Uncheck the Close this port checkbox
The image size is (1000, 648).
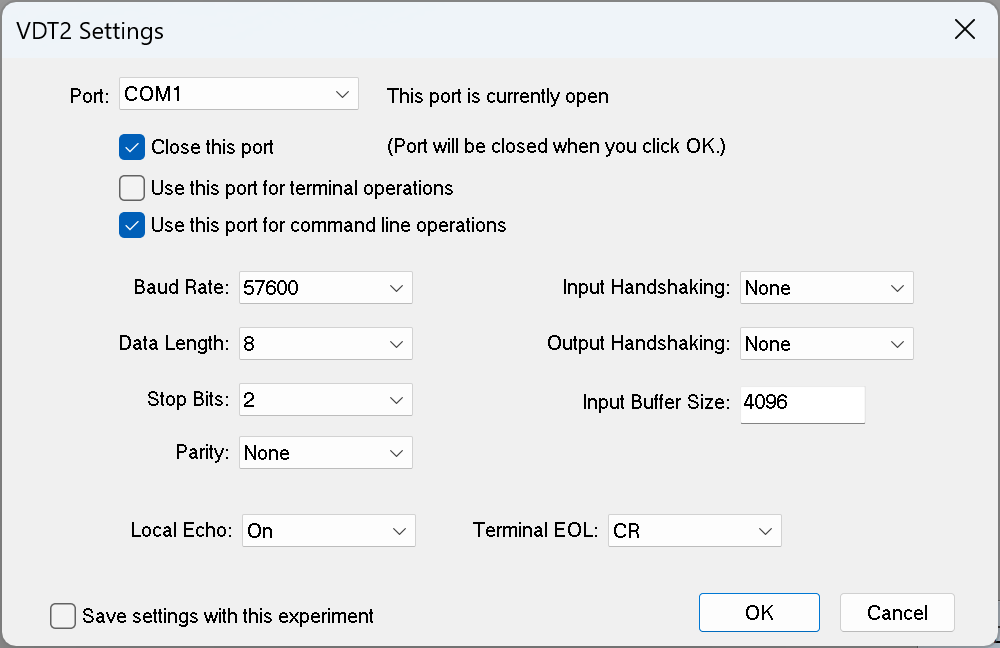coord(131,146)
